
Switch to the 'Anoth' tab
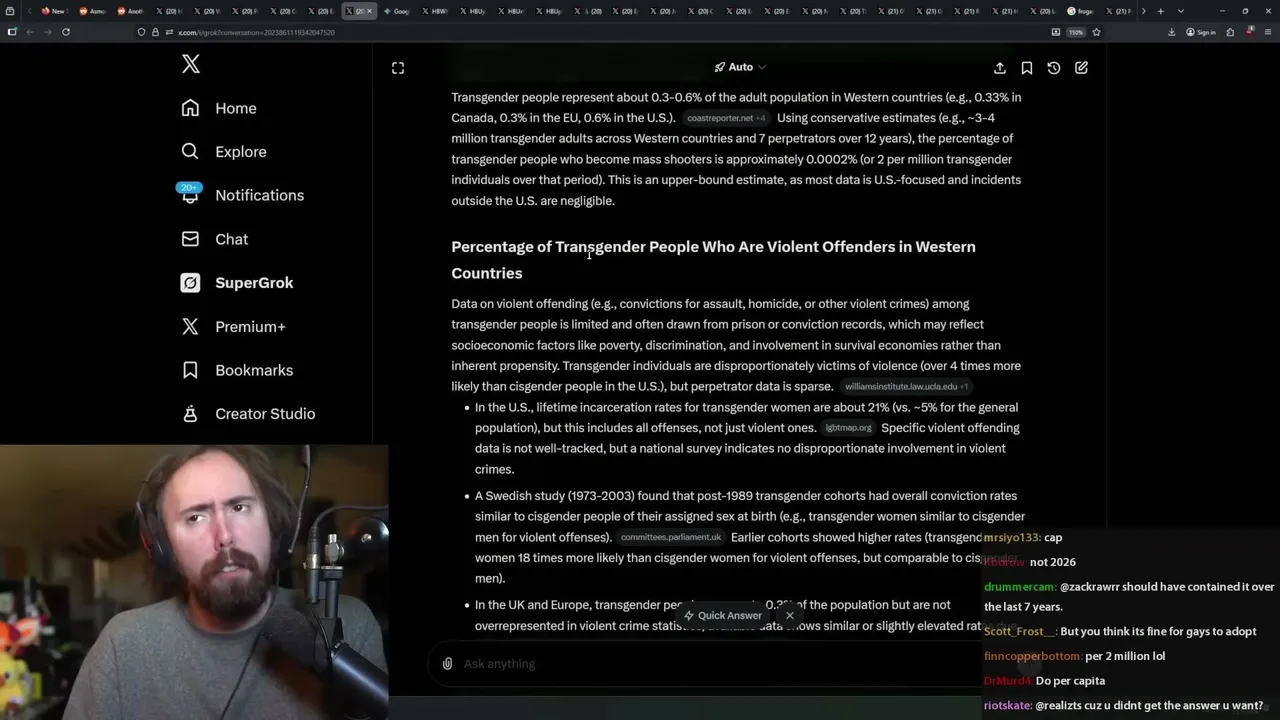point(130,11)
